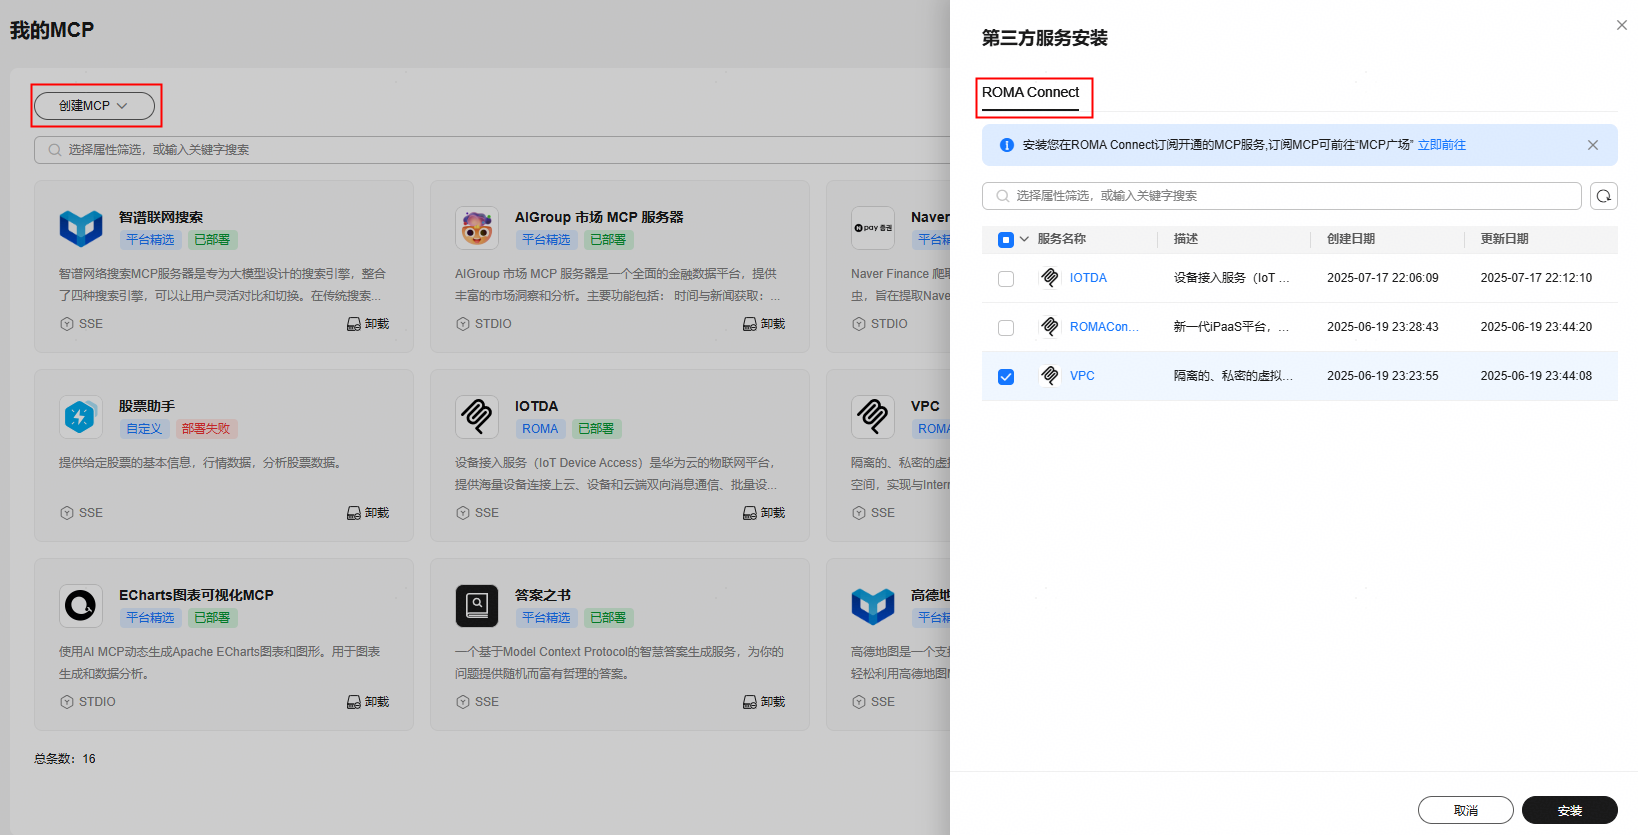Click the SSE type icon on IOTDA card

463,513
